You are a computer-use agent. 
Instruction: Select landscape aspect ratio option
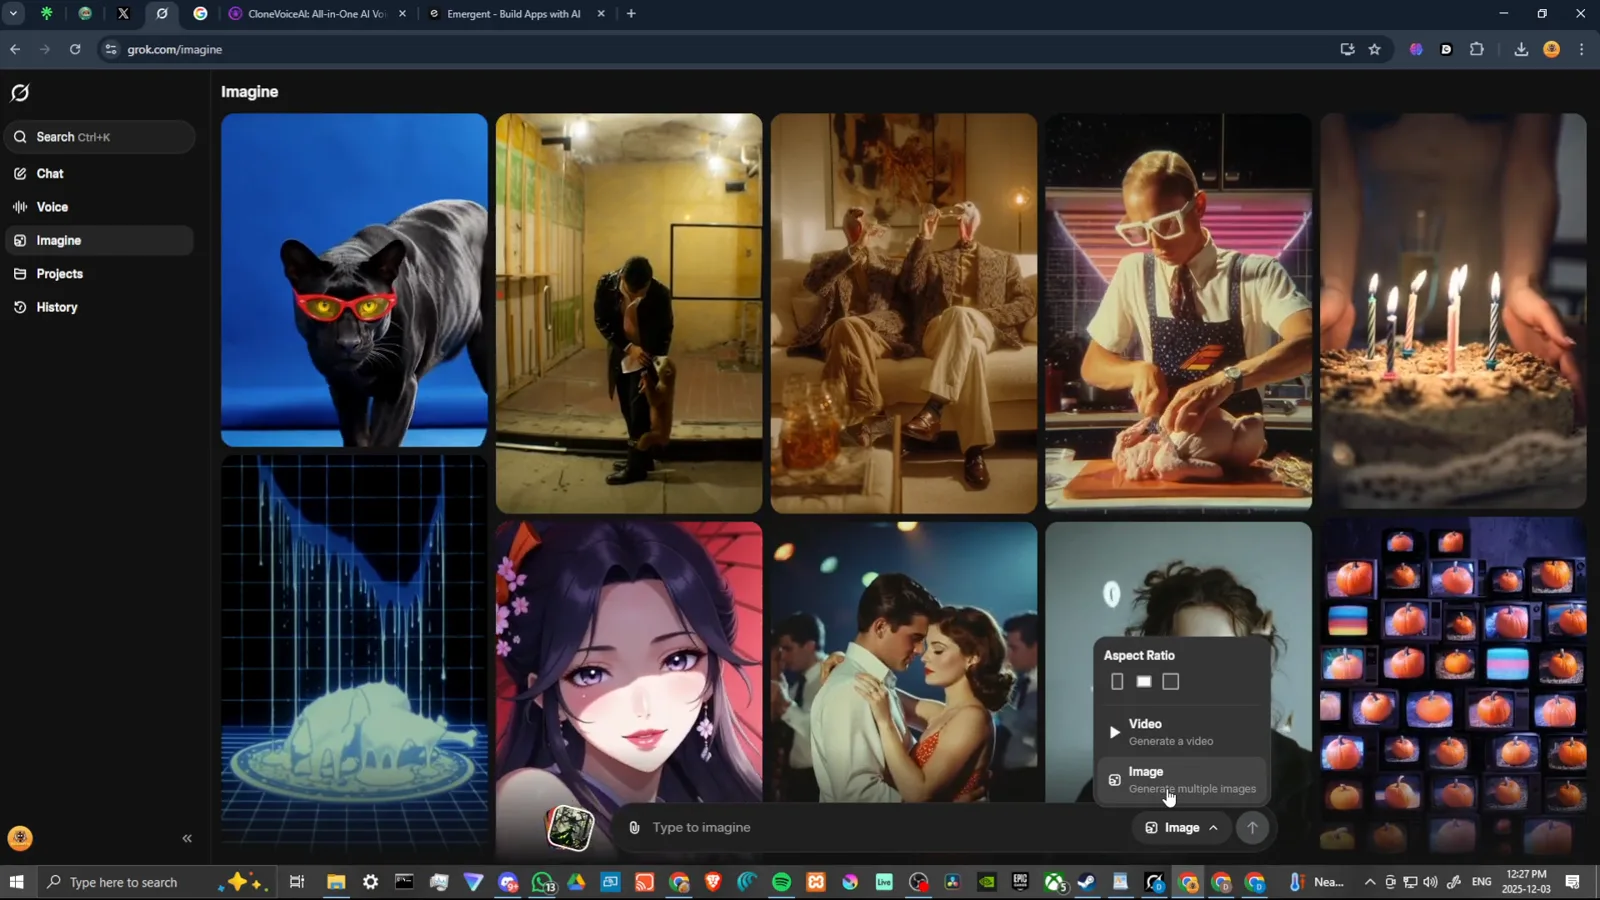click(1144, 682)
